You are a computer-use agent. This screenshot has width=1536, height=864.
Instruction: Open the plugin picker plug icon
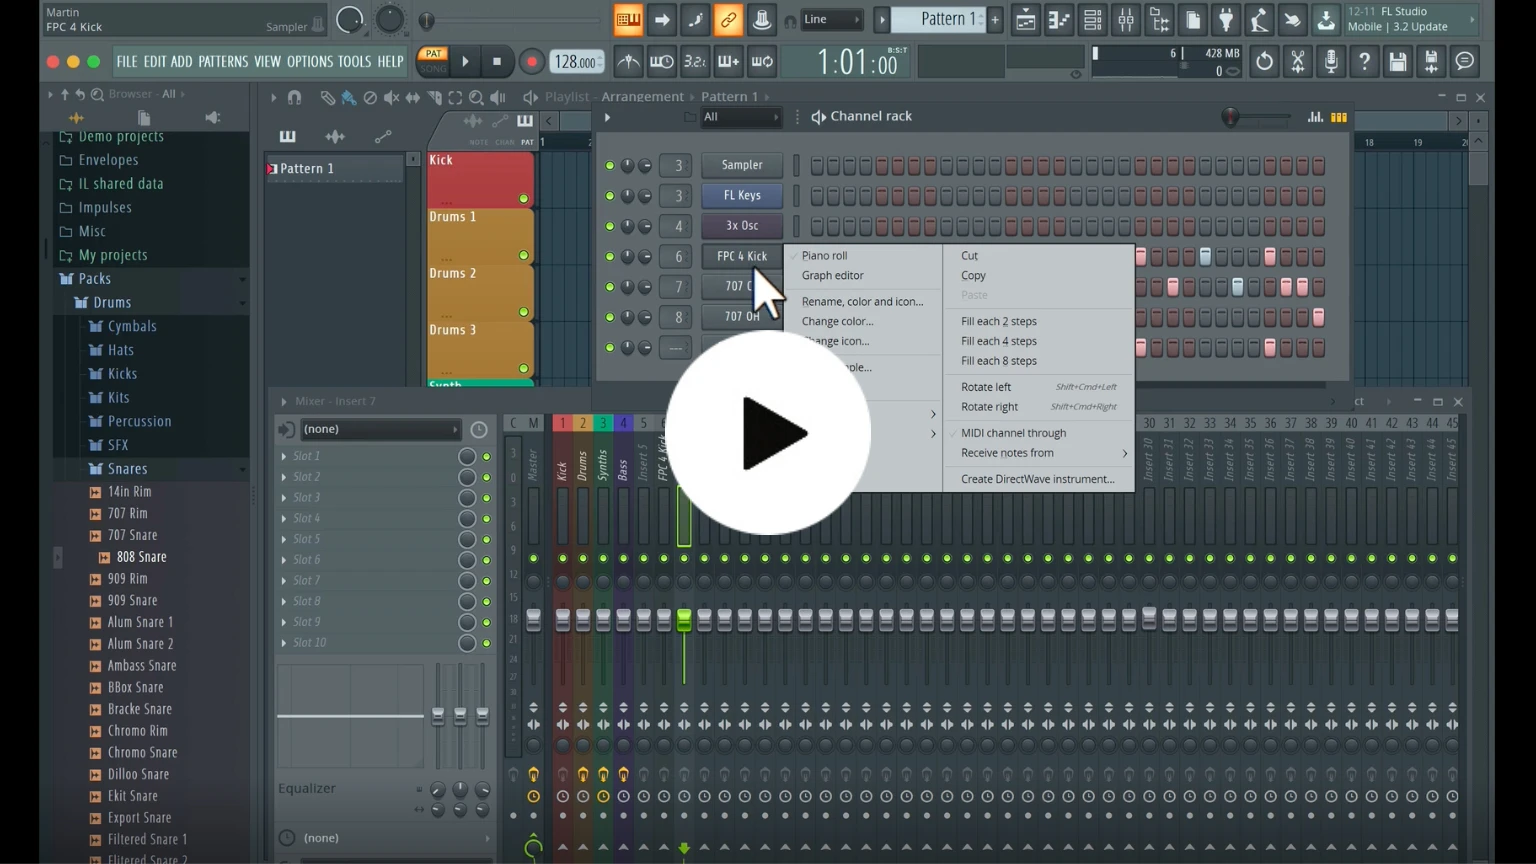tap(1226, 19)
